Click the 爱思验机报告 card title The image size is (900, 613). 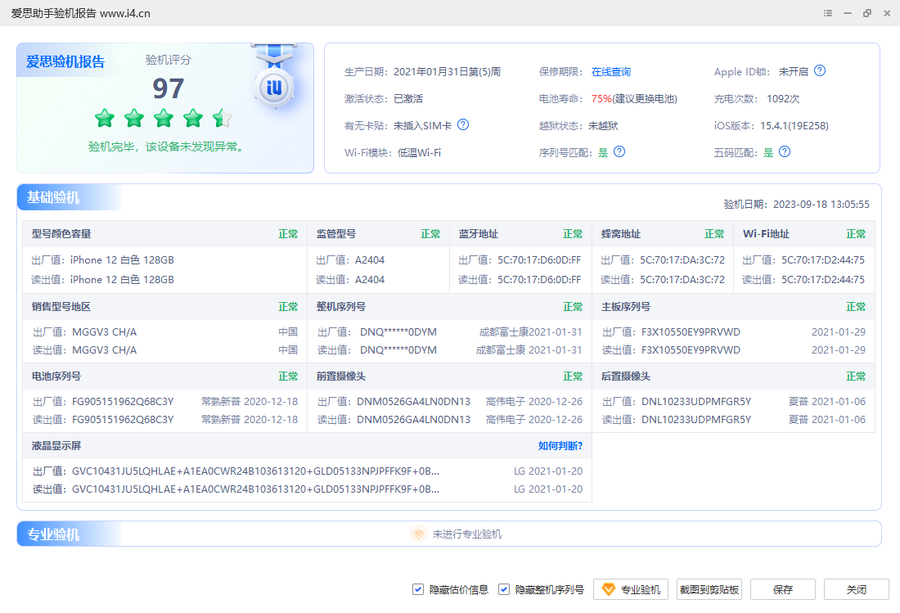(x=65, y=61)
